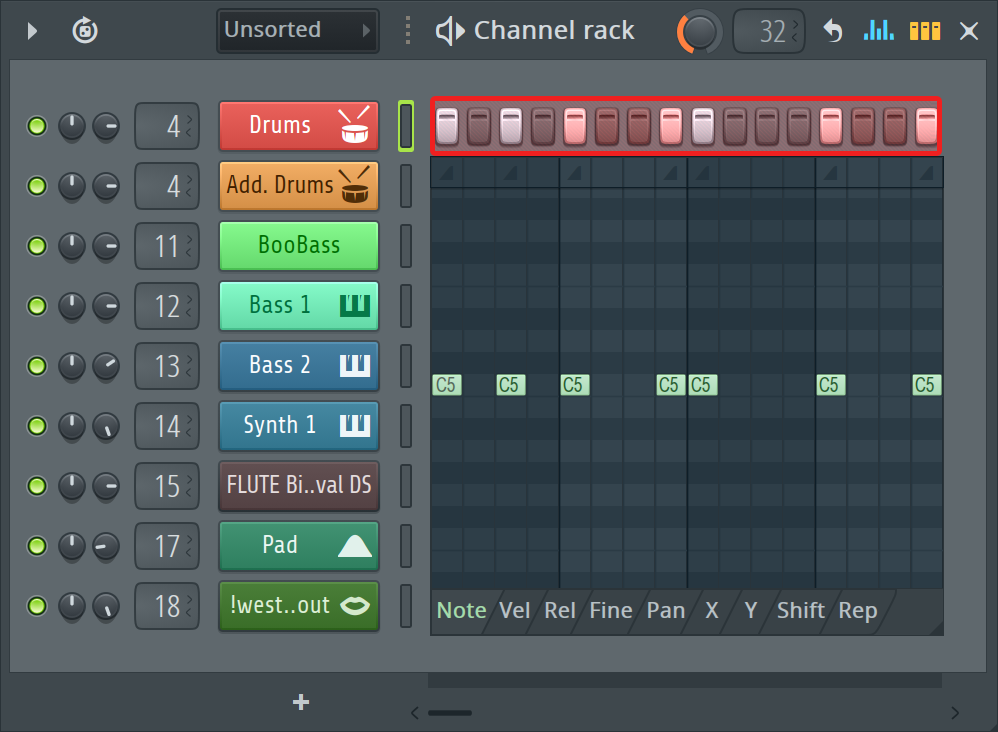Add a new channel with plus button
The width and height of the screenshot is (998, 732).
click(x=300, y=702)
